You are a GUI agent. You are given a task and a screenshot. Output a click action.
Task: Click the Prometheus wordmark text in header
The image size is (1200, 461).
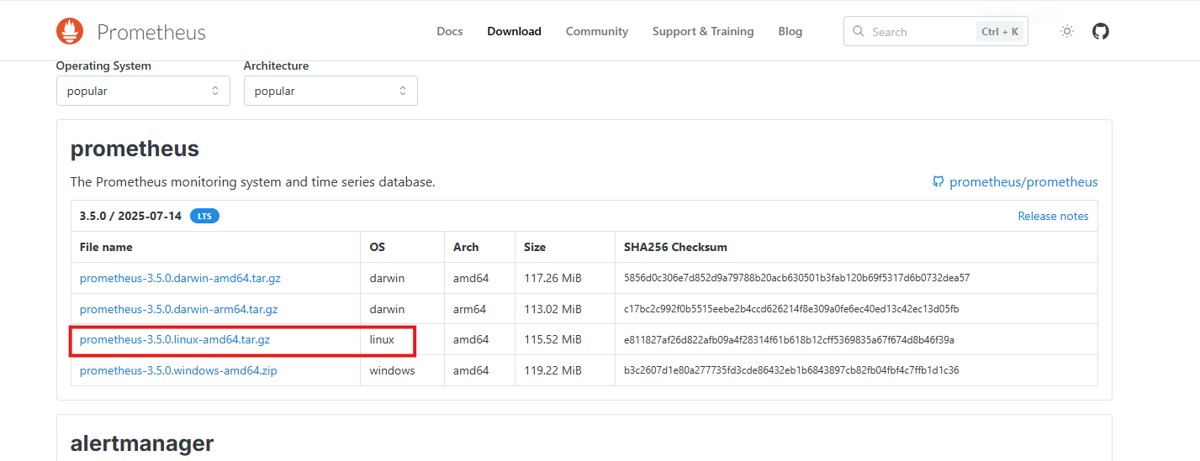coord(151,32)
